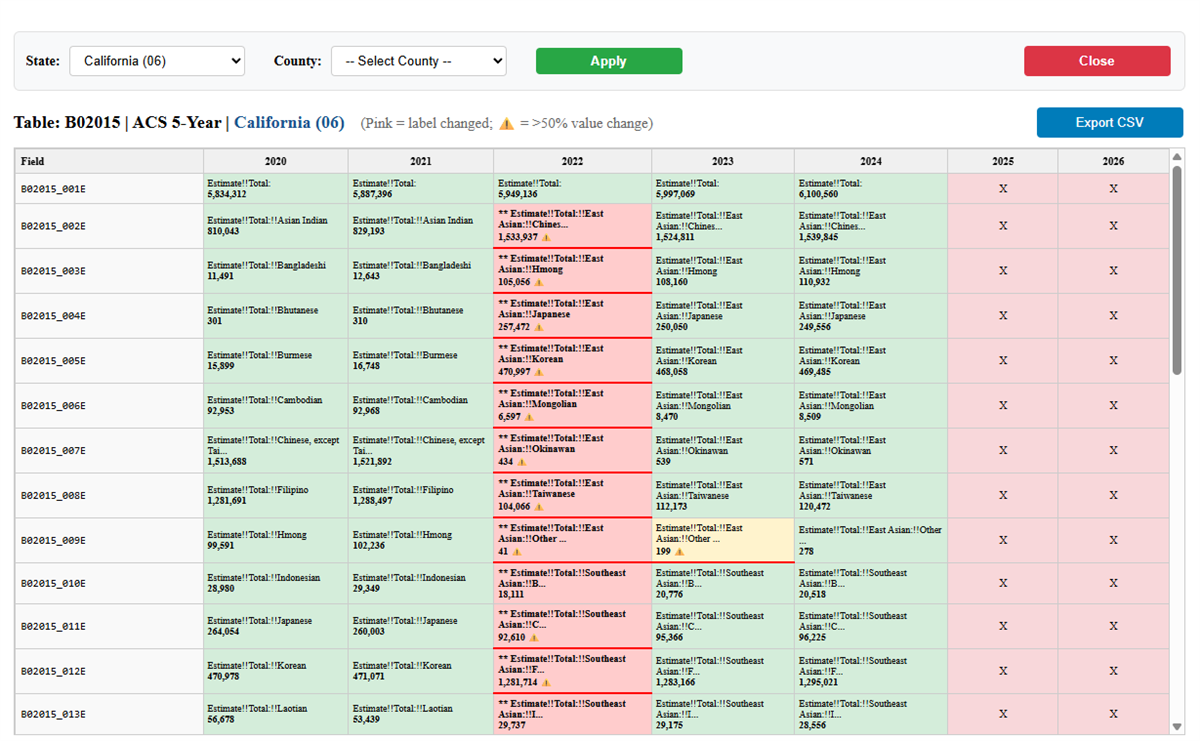Click the 2021 Total cell showing 5,887,396
Screen dimensions: 1200x741
[x=421, y=189]
